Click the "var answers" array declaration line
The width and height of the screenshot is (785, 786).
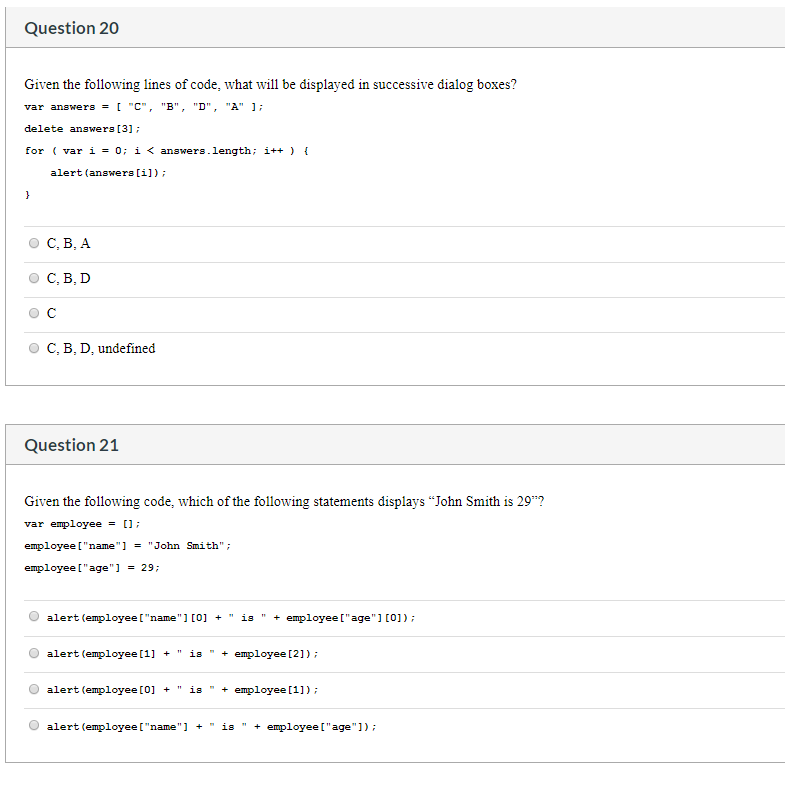tap(143, 107)
